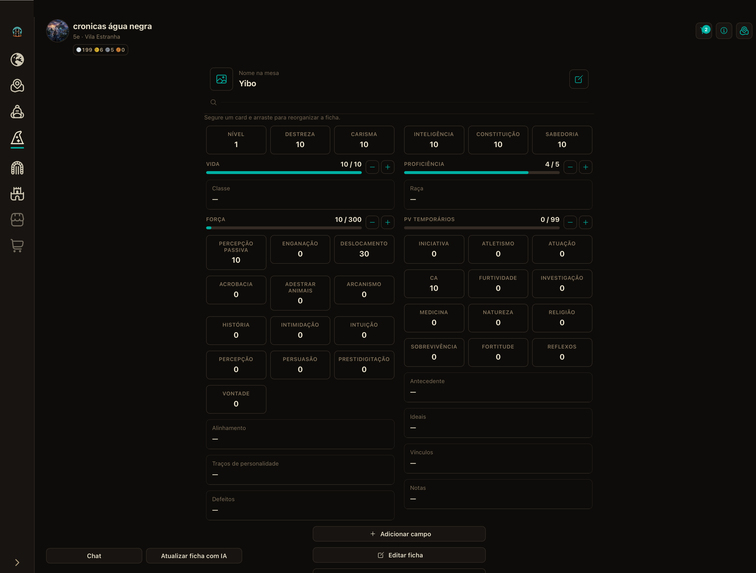Image resolution: width=756 pixels, height=573 pixels.
Task: Select the Iniciativa card
Action: (x=434, y=249)
